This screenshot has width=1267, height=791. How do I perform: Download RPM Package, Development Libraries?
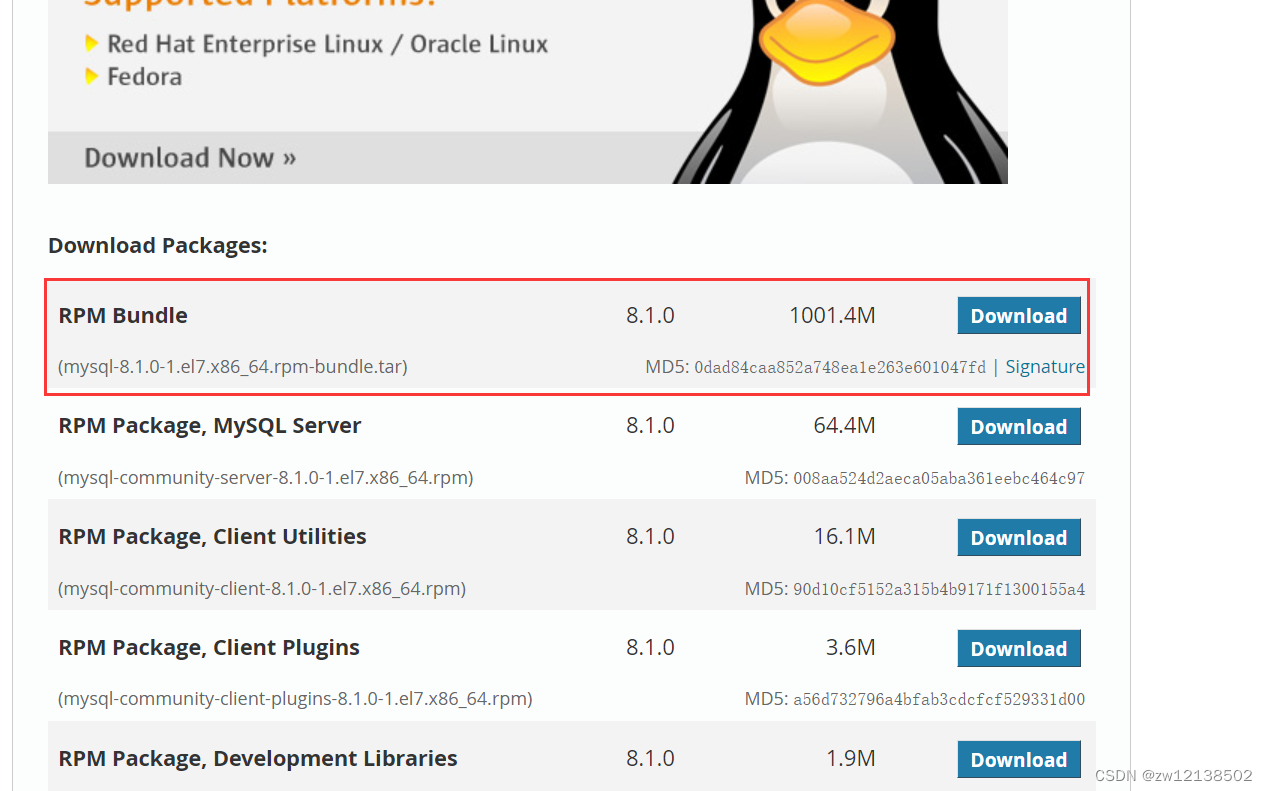click(1019, 759)
